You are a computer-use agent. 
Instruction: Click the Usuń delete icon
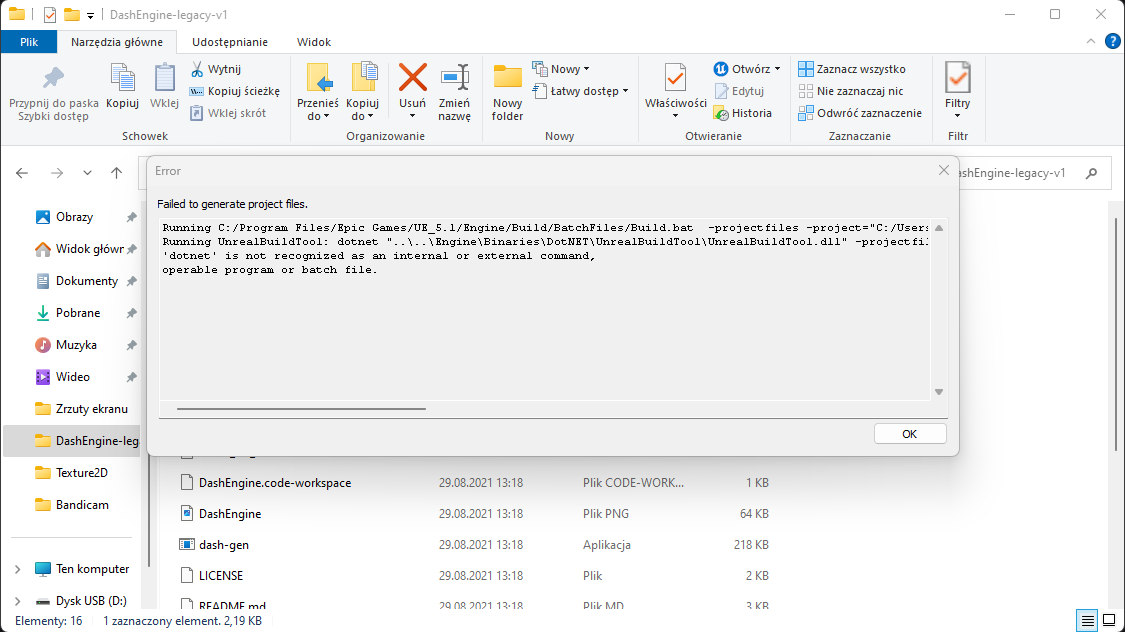pos(413,77)
